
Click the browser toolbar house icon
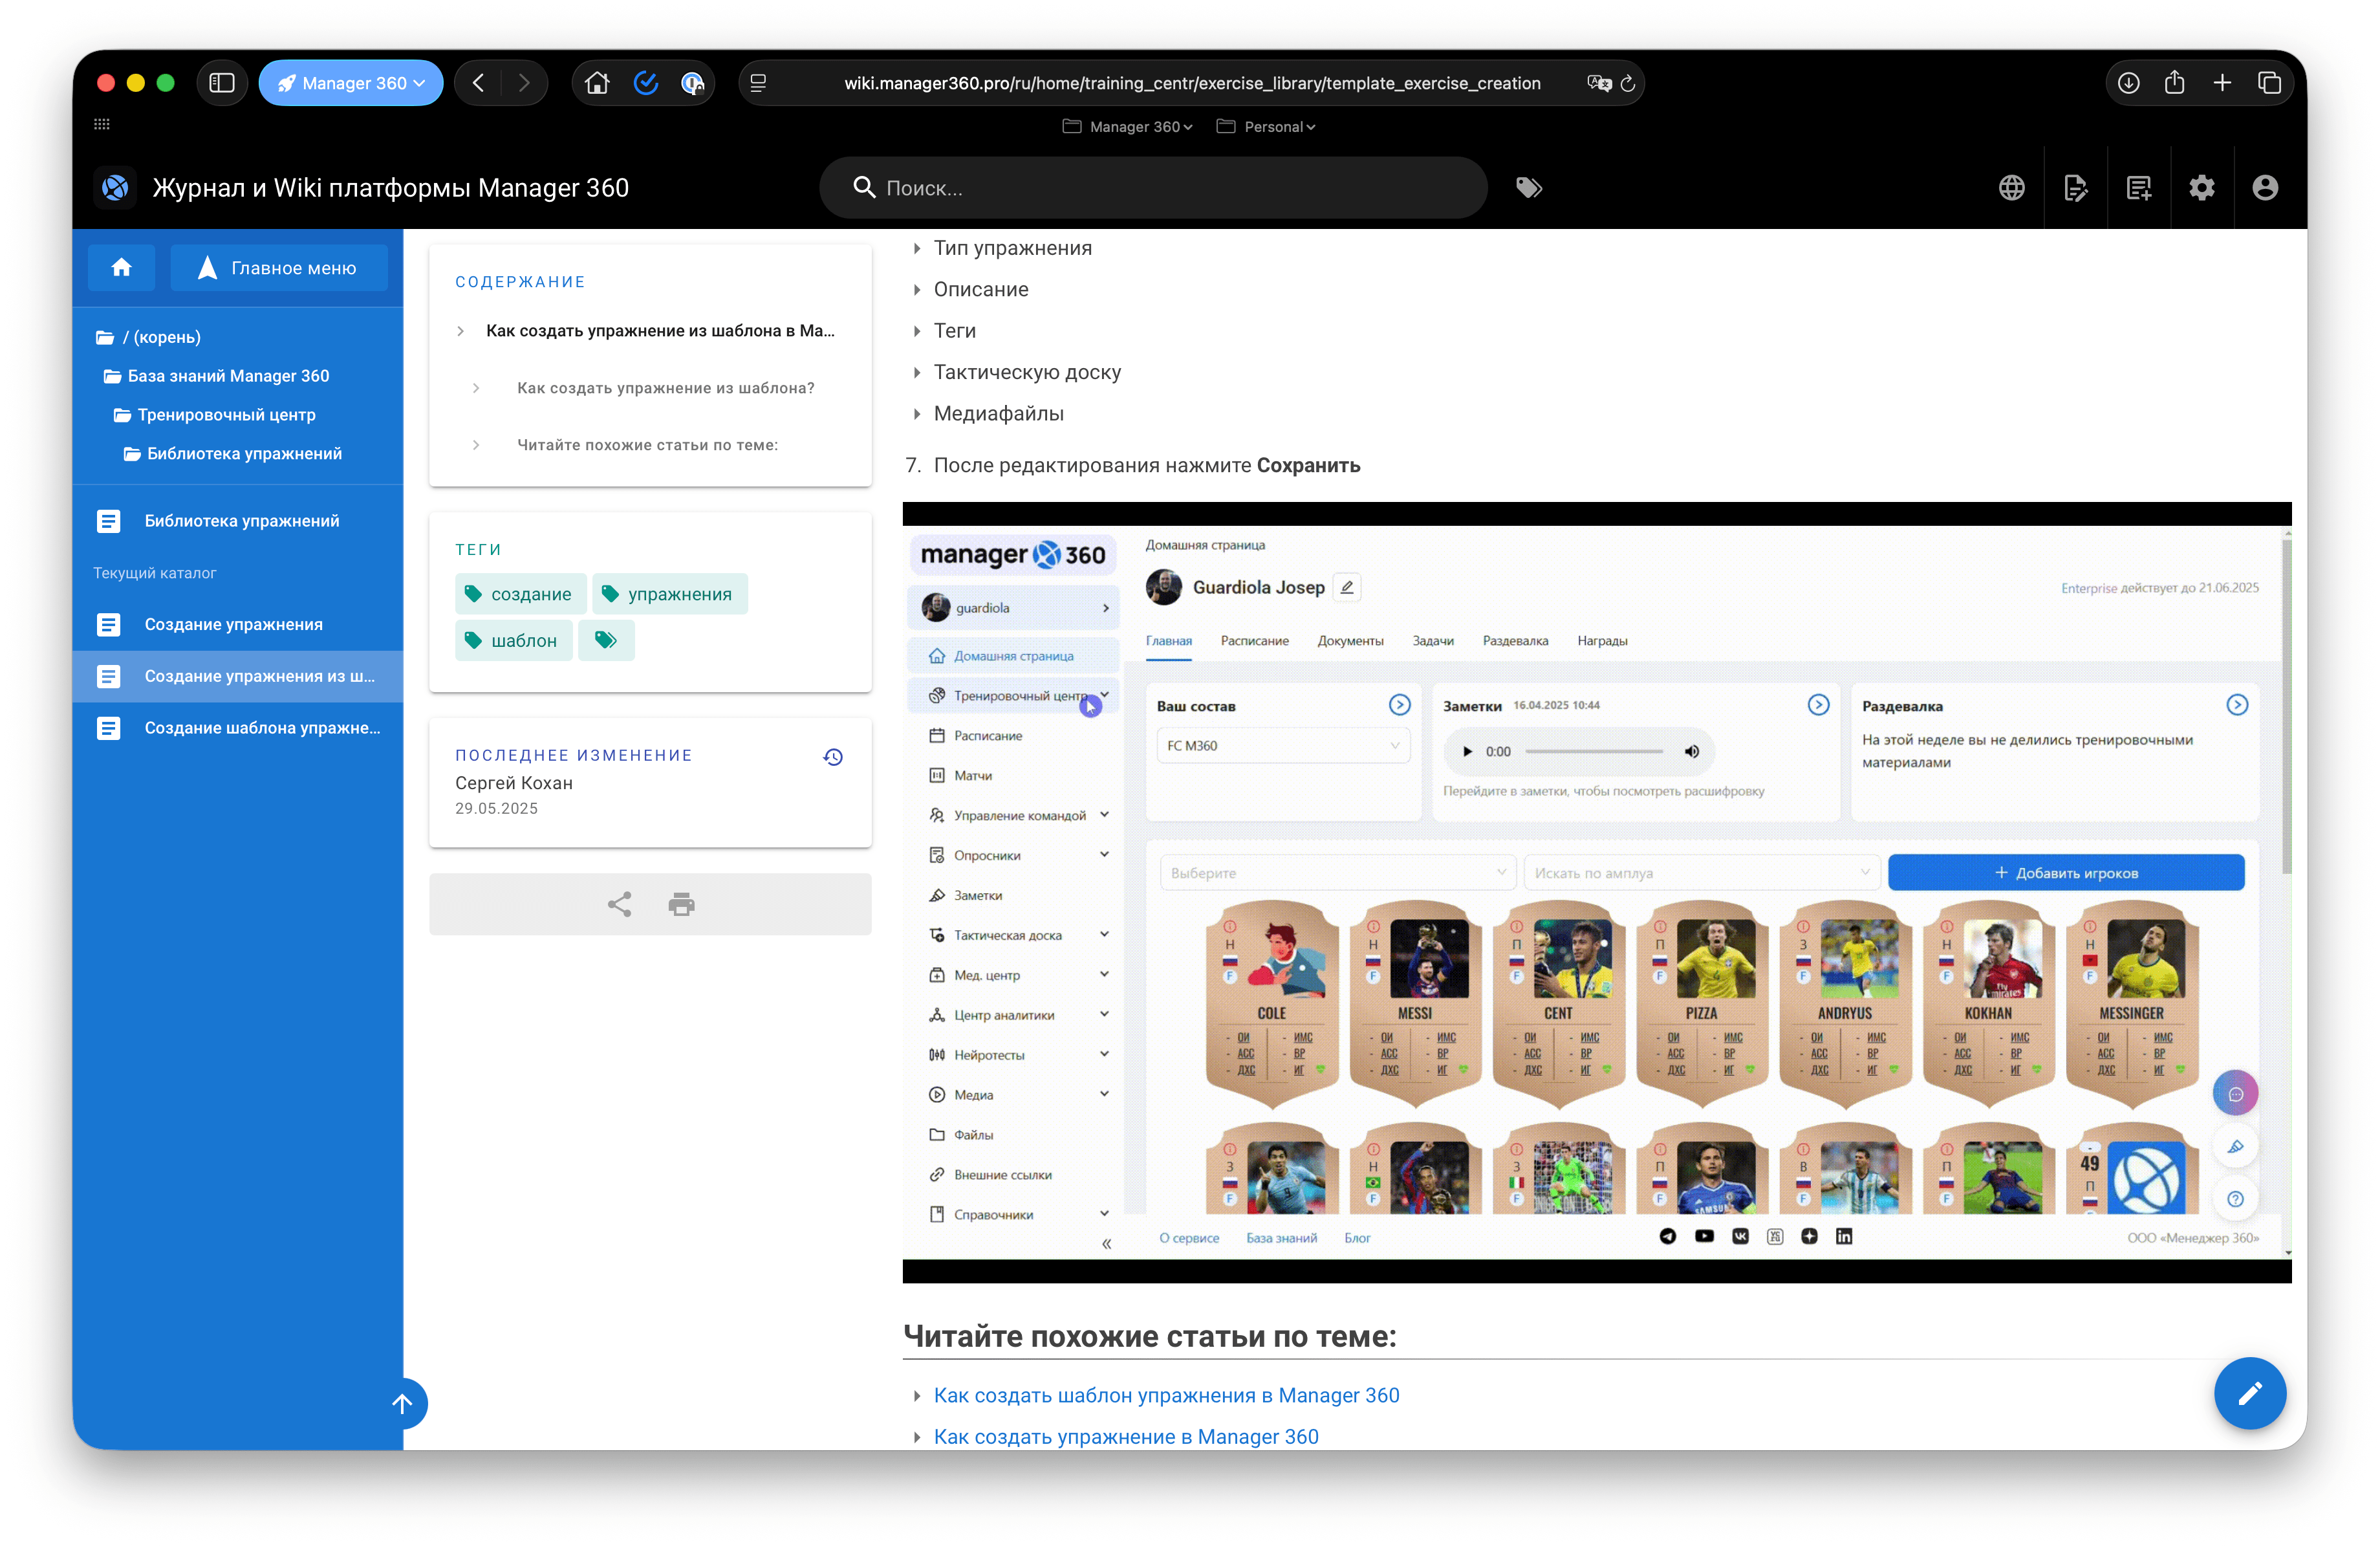pyautogui.click(x=597, y=83)
